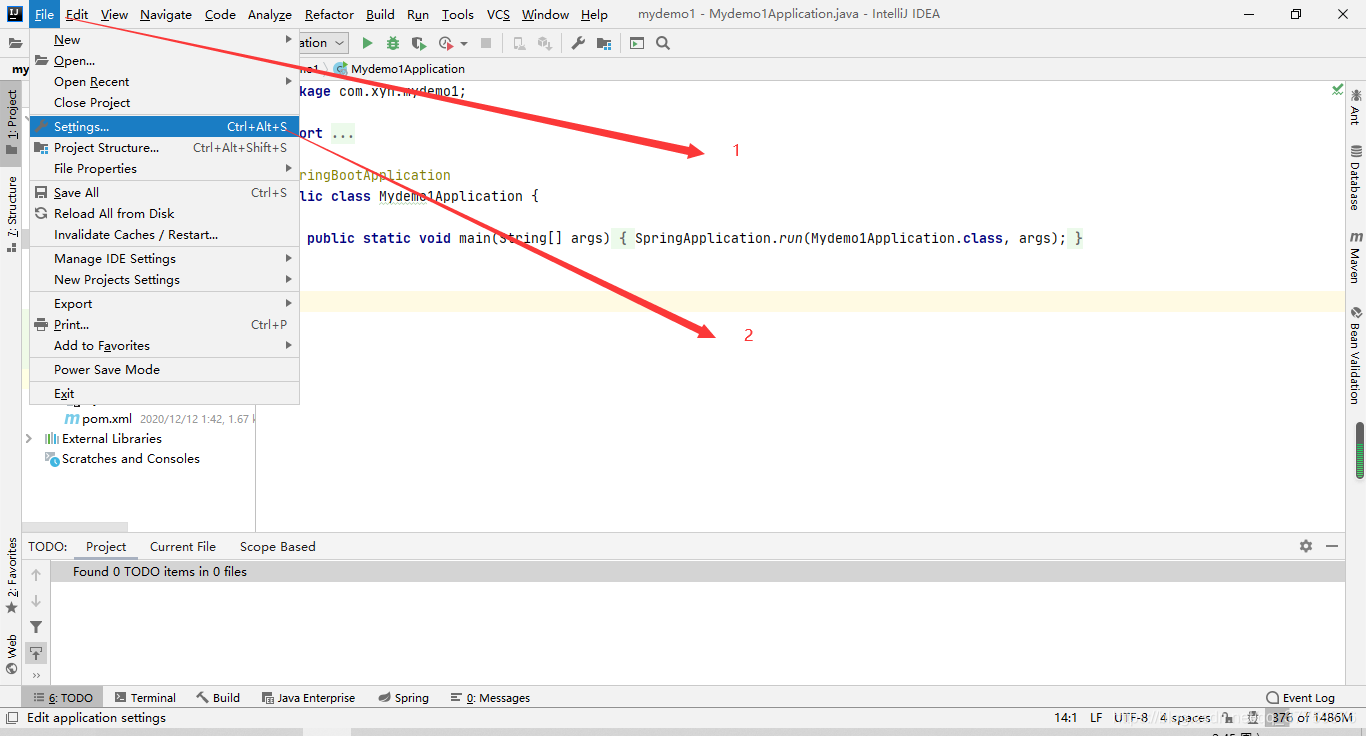Toggle tool window bars icon in status bar
The width and height of the screenshot is (1366, 736).
point(12,718)
